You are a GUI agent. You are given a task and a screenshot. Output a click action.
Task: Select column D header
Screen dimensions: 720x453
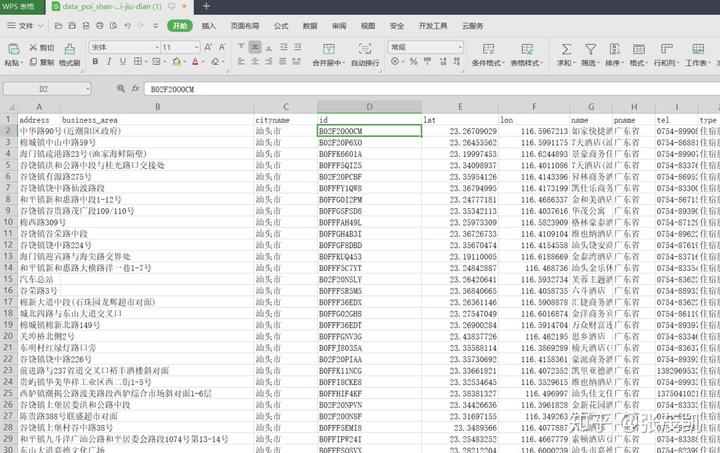pyautogui.click(x=369, y=106)
